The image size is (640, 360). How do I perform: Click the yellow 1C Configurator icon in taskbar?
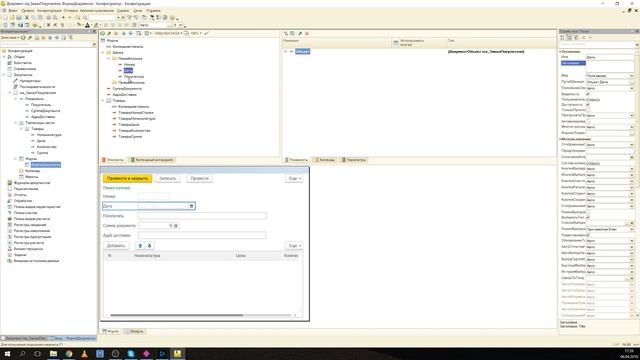[178, 354]
